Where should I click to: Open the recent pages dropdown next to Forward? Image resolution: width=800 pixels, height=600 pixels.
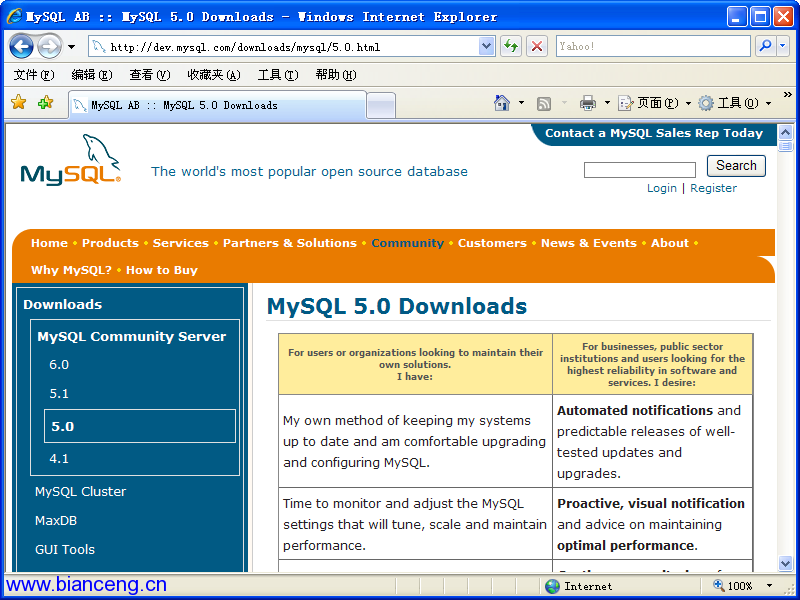tap(71, 47)
